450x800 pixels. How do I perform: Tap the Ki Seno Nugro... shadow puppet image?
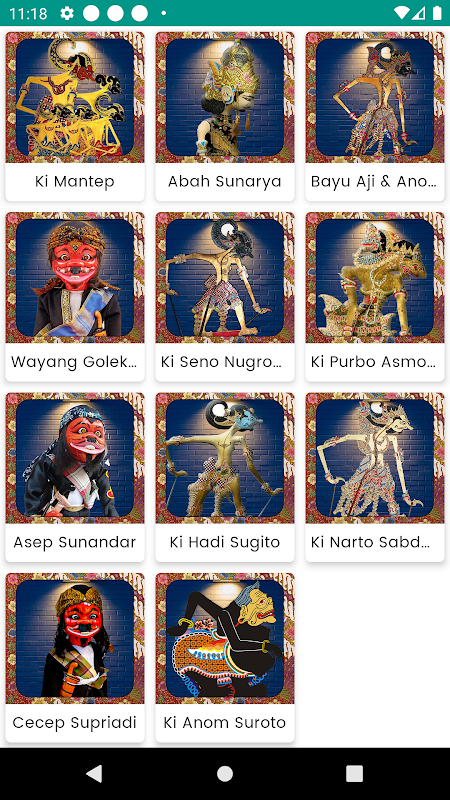tap(225, 278)
